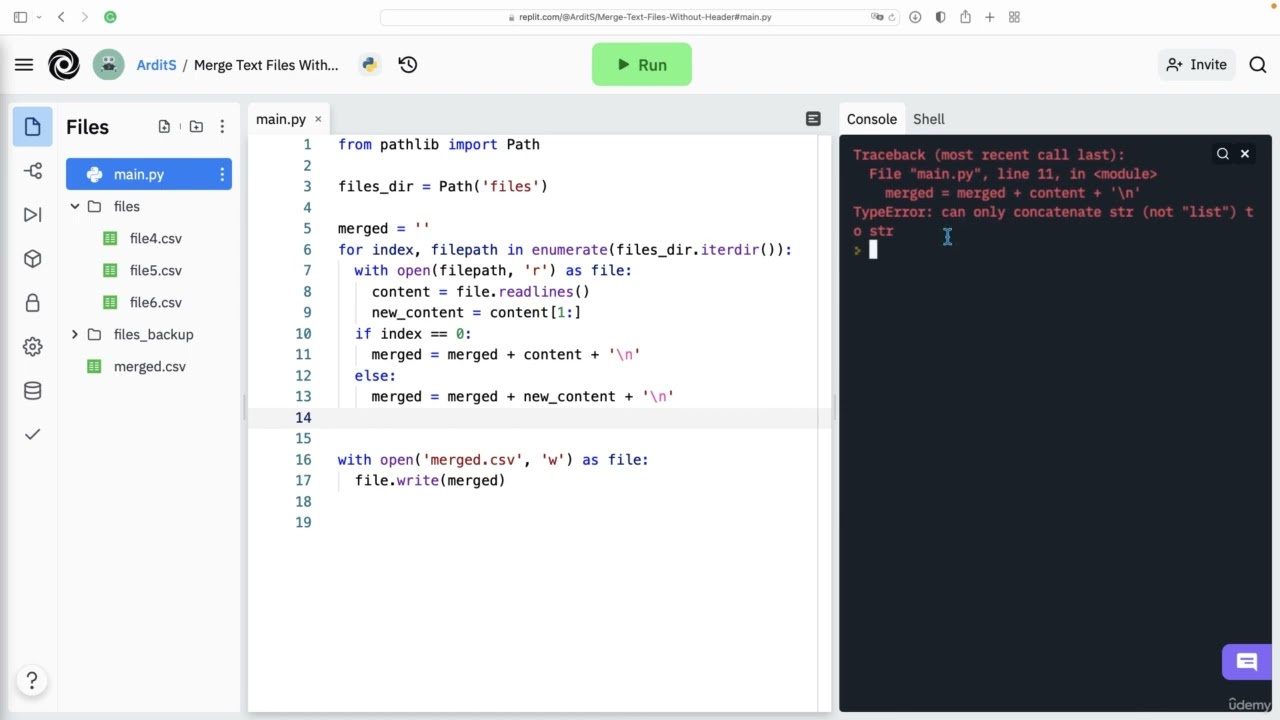
Task: Close the main.py editor tab
Action: pyautogui.click(x=318, y=119)
